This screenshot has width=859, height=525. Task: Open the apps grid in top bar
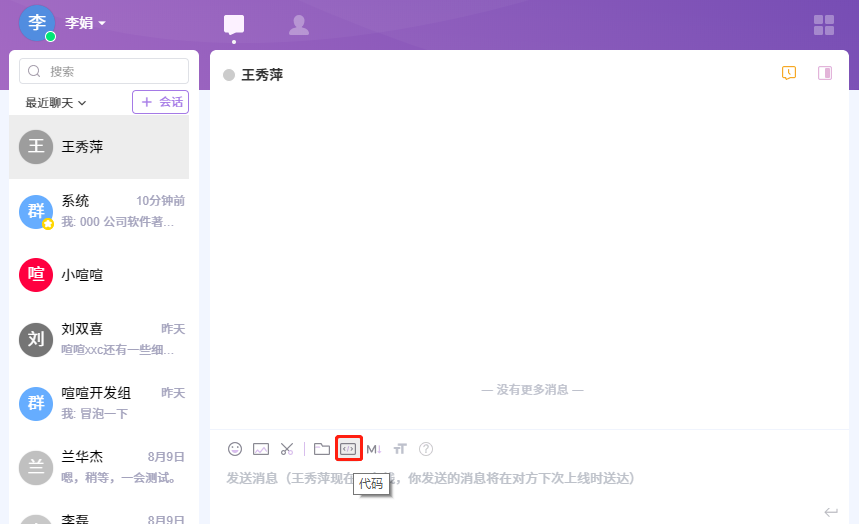click(x=824, y=25)
